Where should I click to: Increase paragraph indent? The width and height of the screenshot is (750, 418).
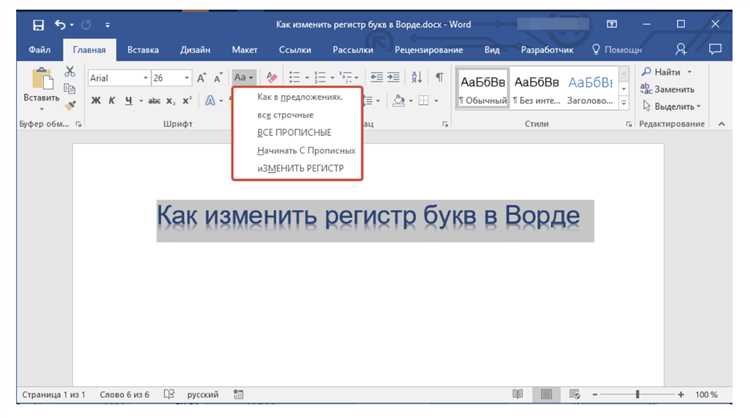393,77
